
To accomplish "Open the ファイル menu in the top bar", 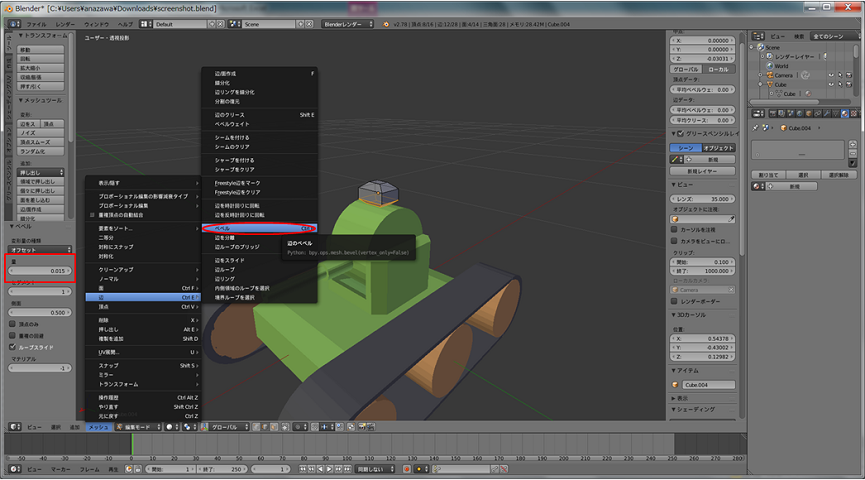I will [x=35, y=22].
